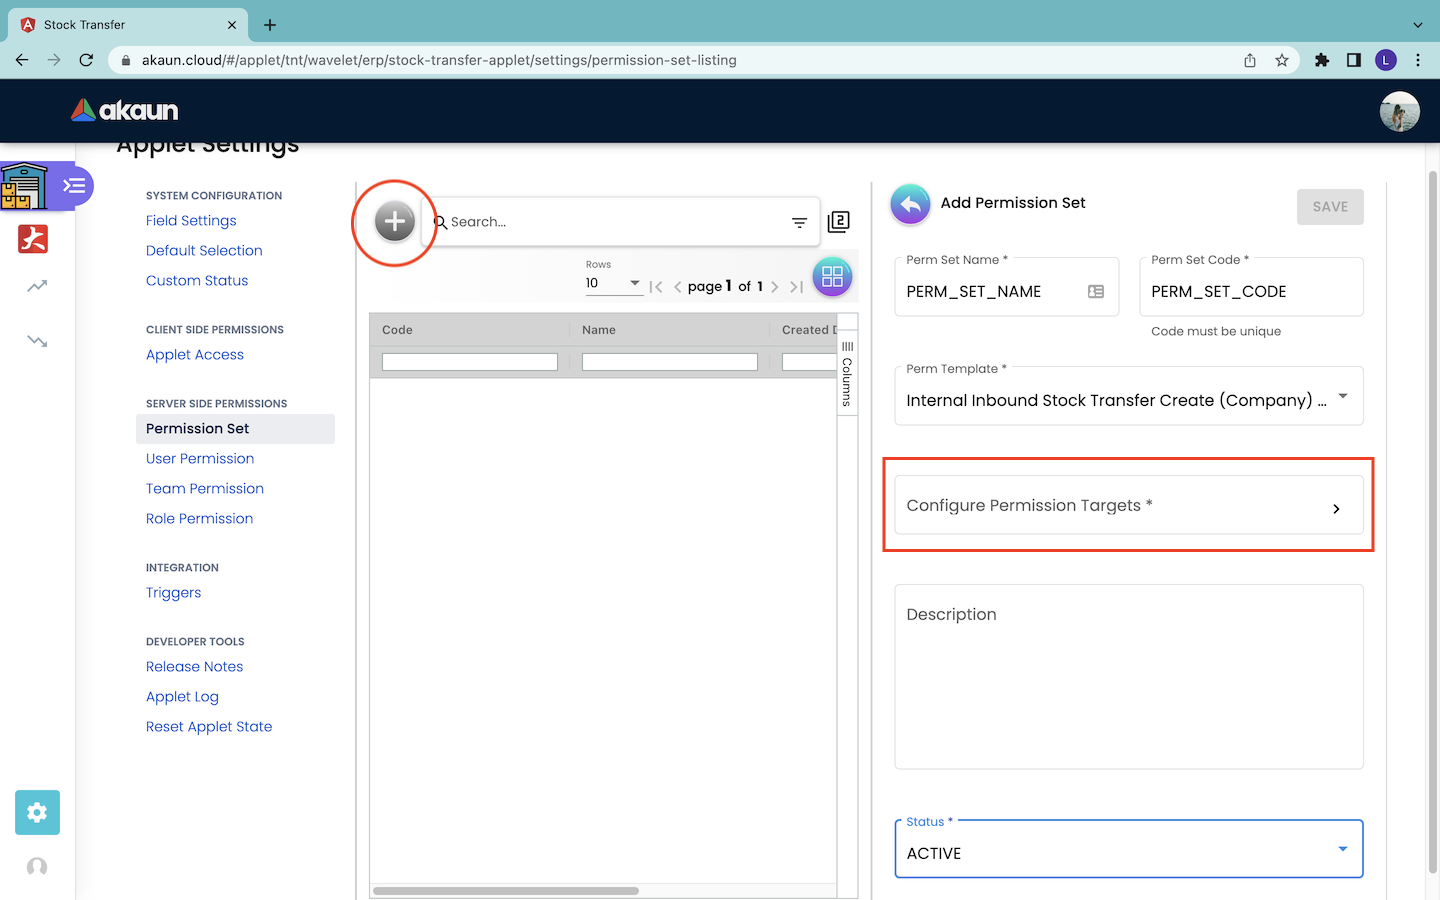Image resolution: width=1440 pixels, height=900 pixels.
Task: Open the user profile avatar
Action: click(x=1399, y=112)
